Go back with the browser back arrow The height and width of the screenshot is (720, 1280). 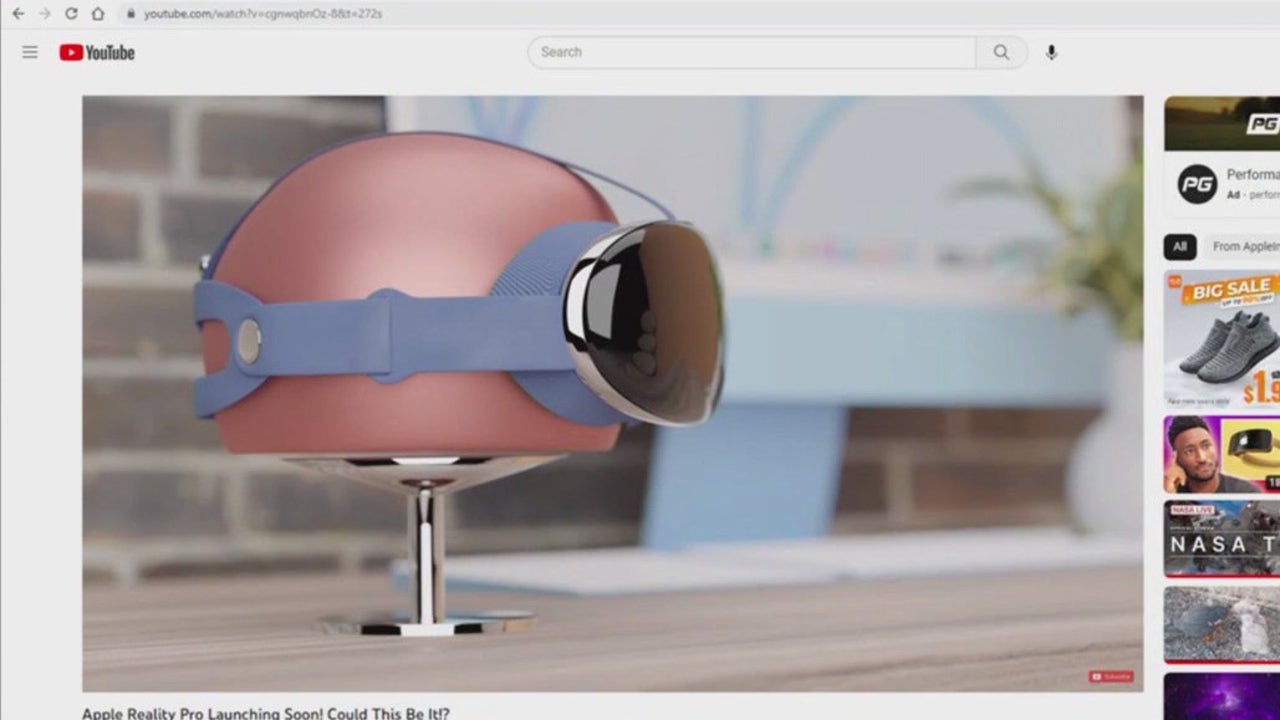[x=17, y=14]
